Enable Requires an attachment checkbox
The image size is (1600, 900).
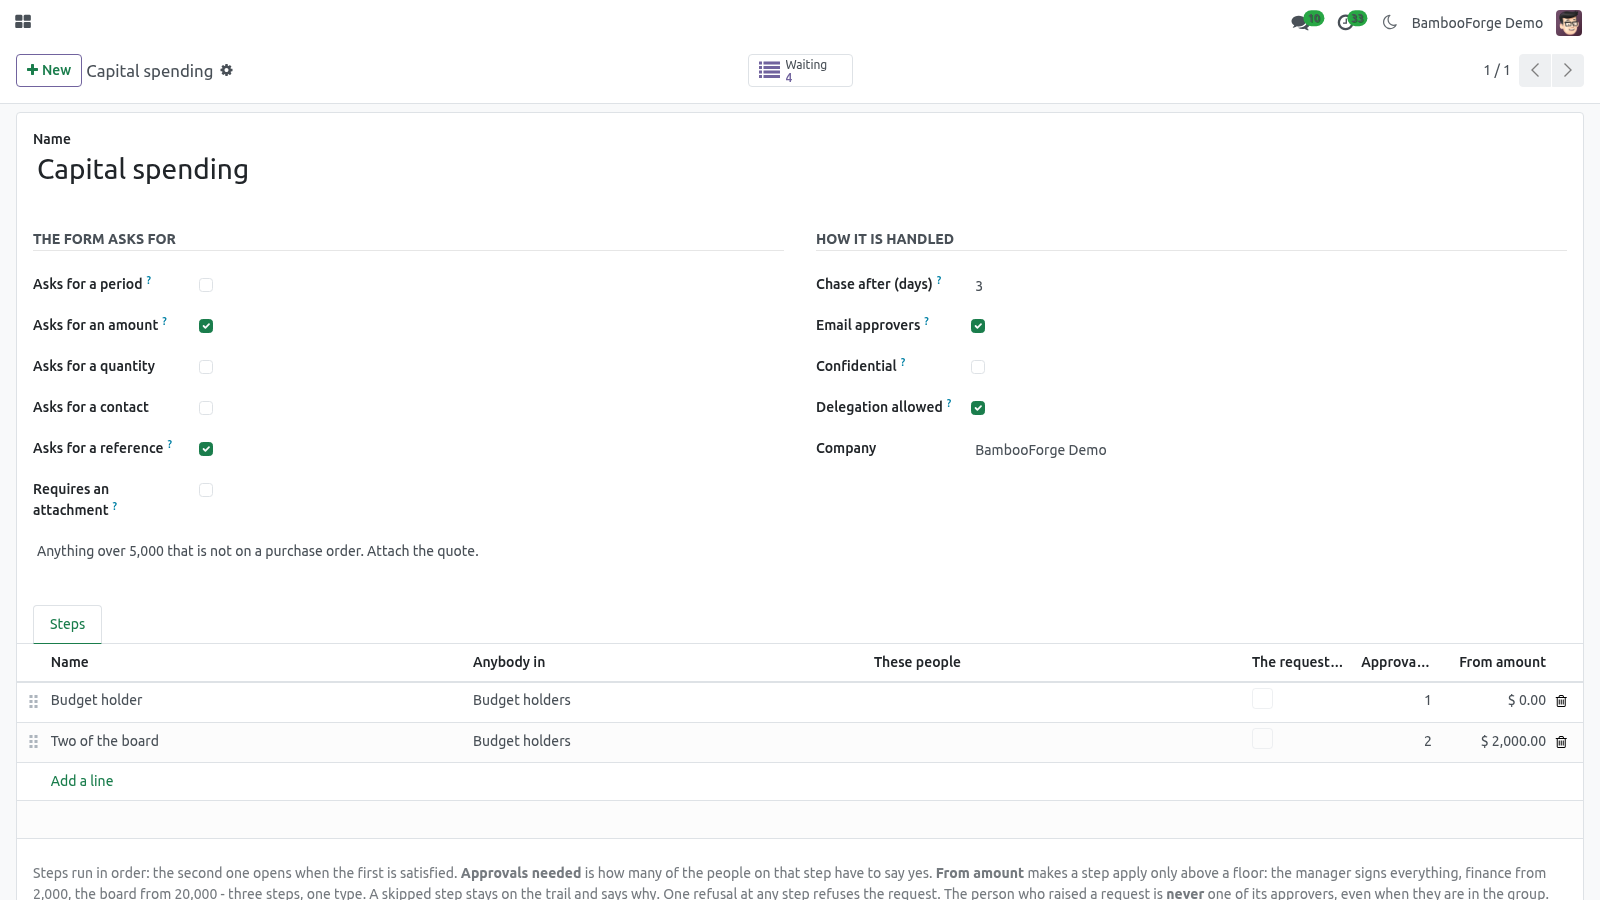point(206,490)
